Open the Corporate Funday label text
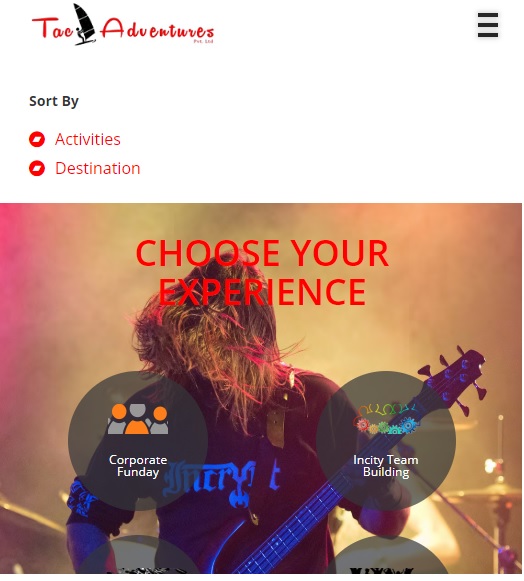Image resolution: width=524 pixels, height=581 pixels. [x=138, y=466]
